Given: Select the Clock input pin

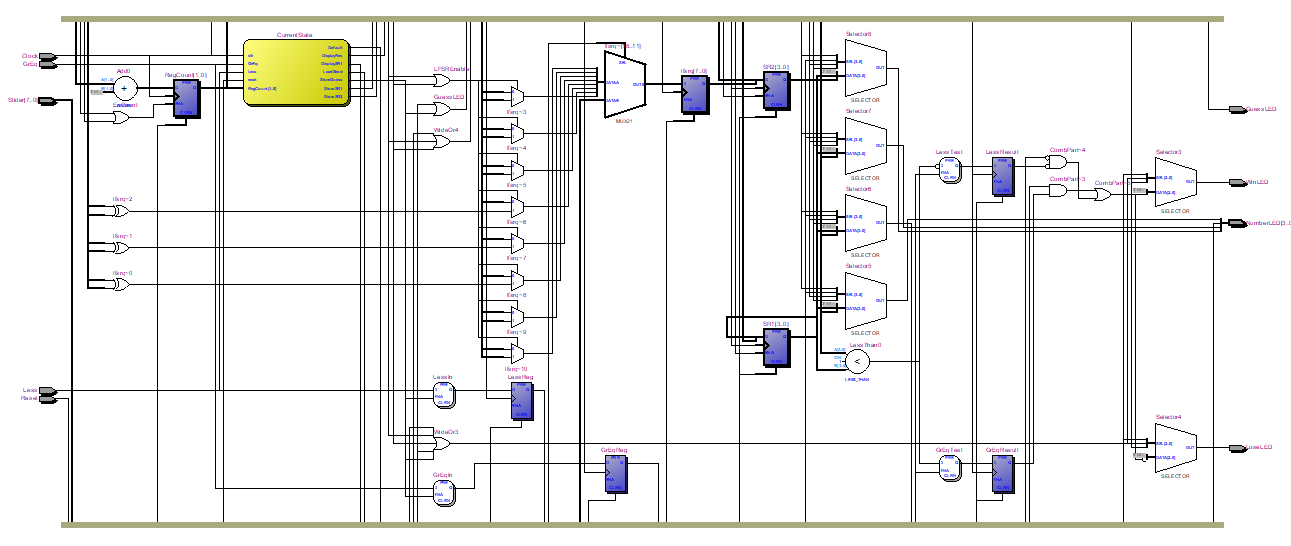Looking at the screenshot, I should click(x=47, y=56).
